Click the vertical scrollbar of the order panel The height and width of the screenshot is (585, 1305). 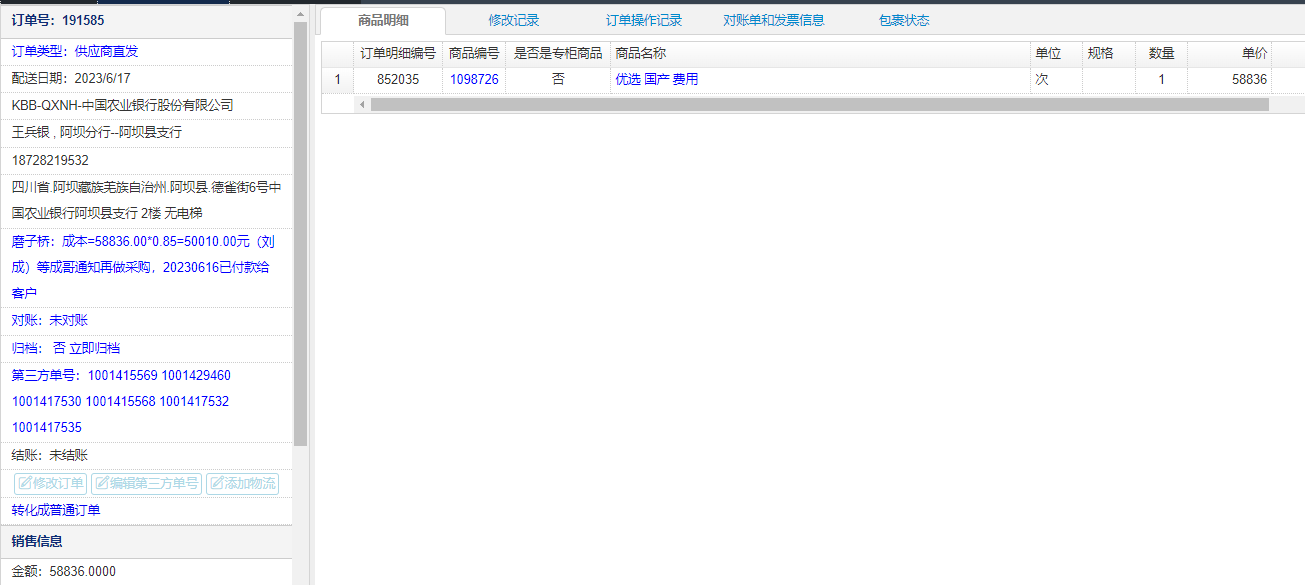pos(300,233)
